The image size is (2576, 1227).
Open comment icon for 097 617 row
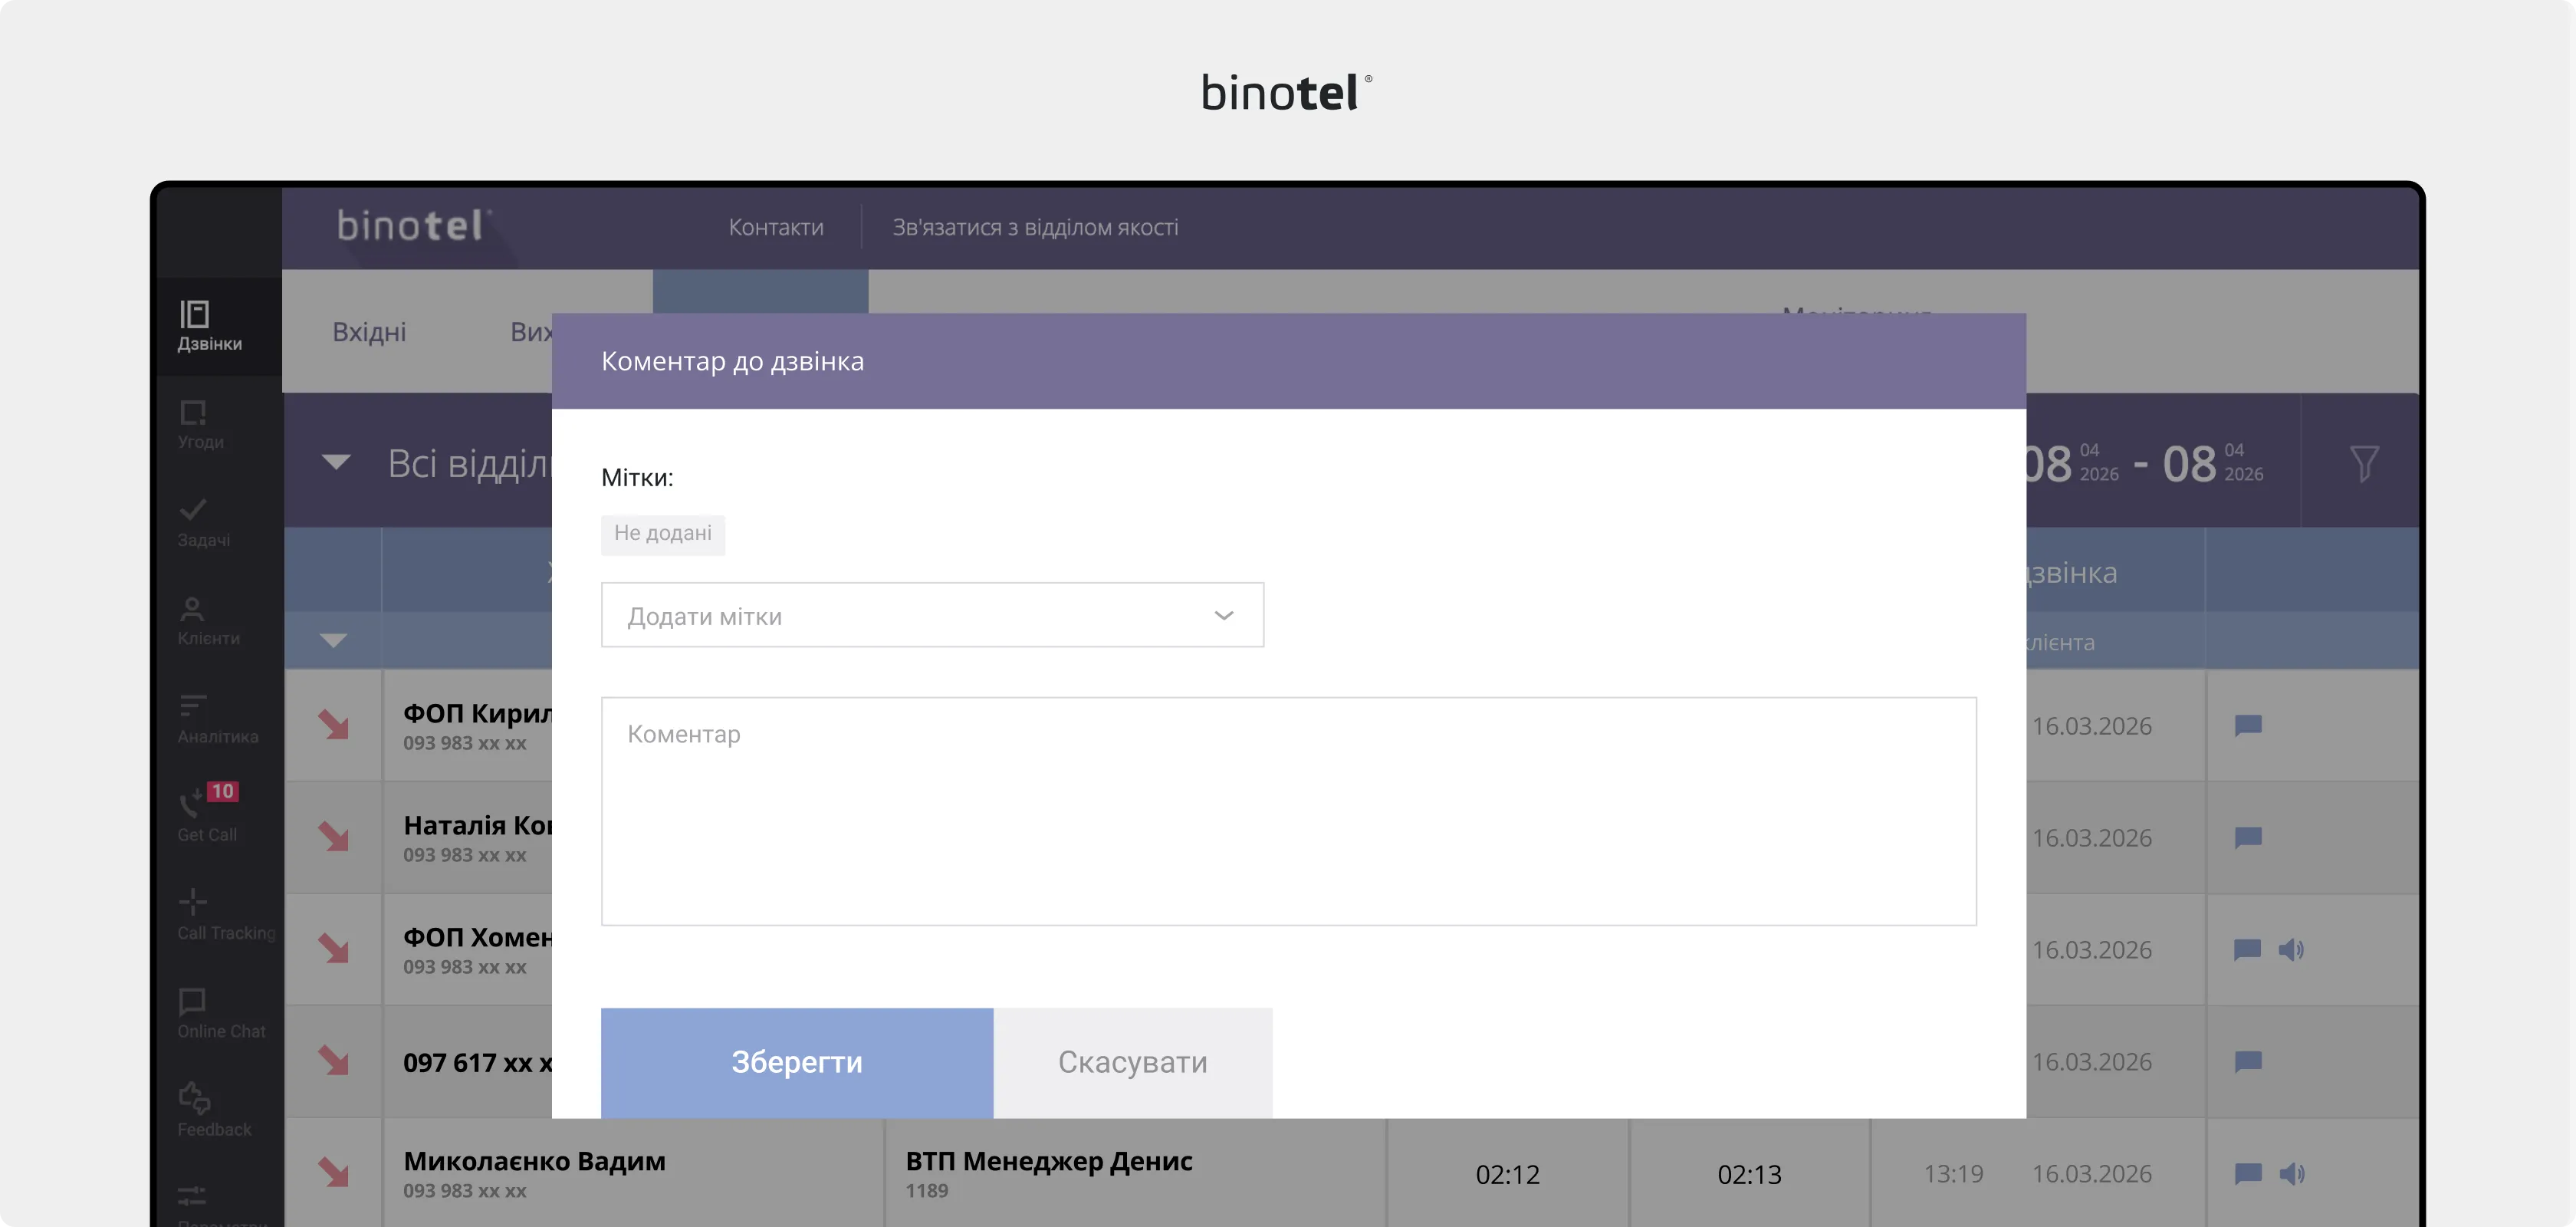click(x=2248, y=1061)
